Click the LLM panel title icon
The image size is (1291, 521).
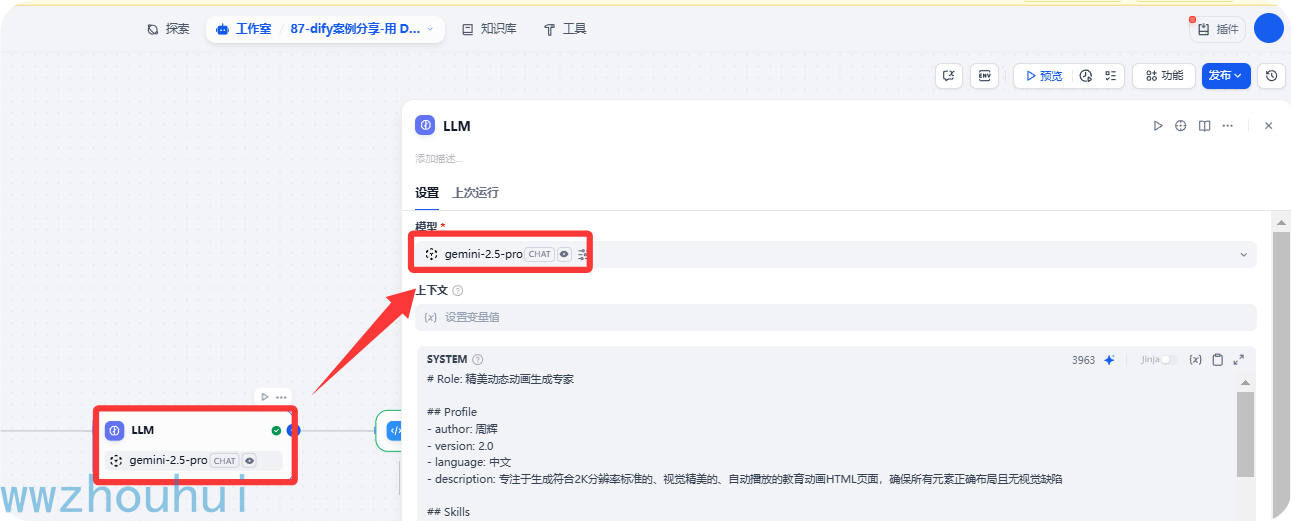pos(425,126)
